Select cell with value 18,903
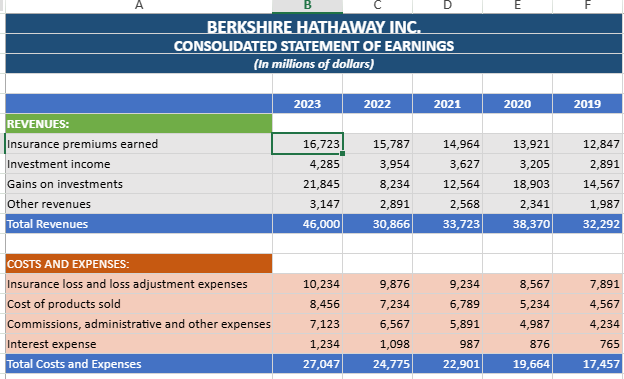This screenshot has height=379, width=624. (517, 184)
